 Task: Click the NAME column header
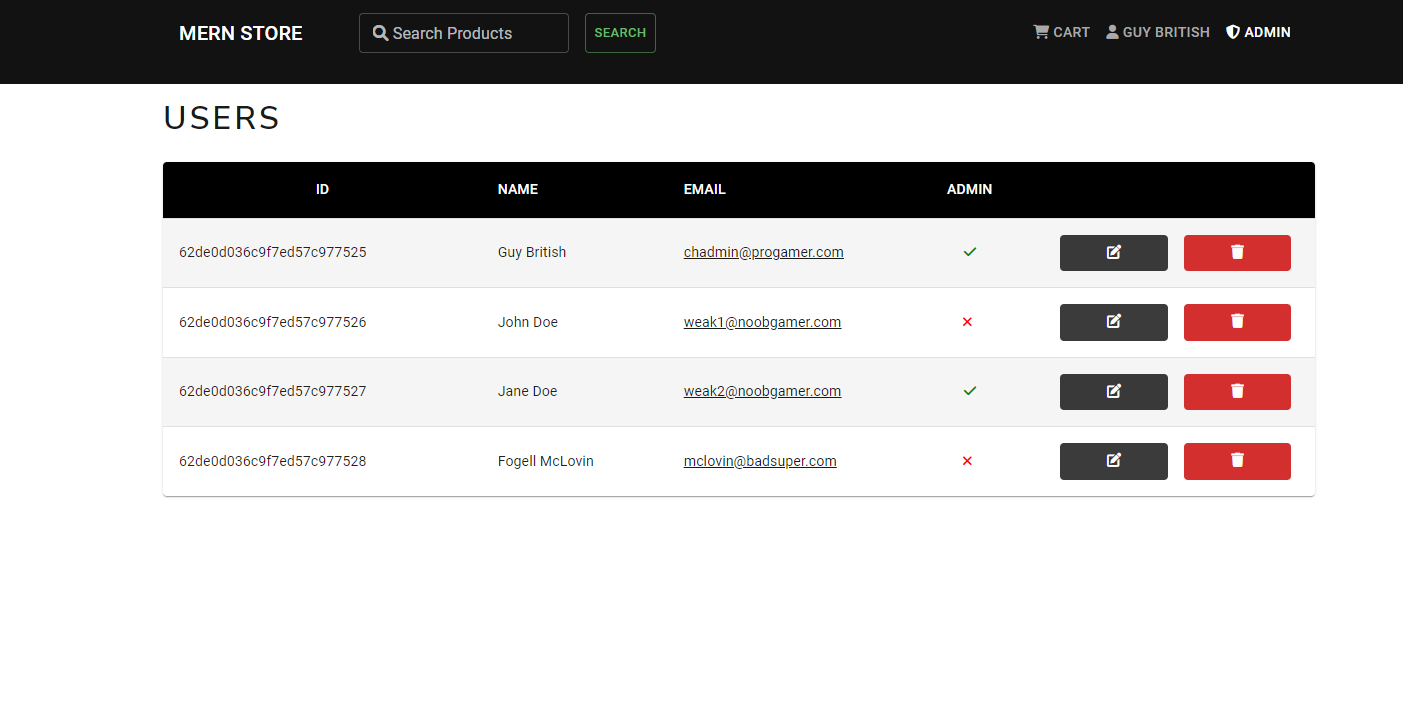(x=518, y=189)
